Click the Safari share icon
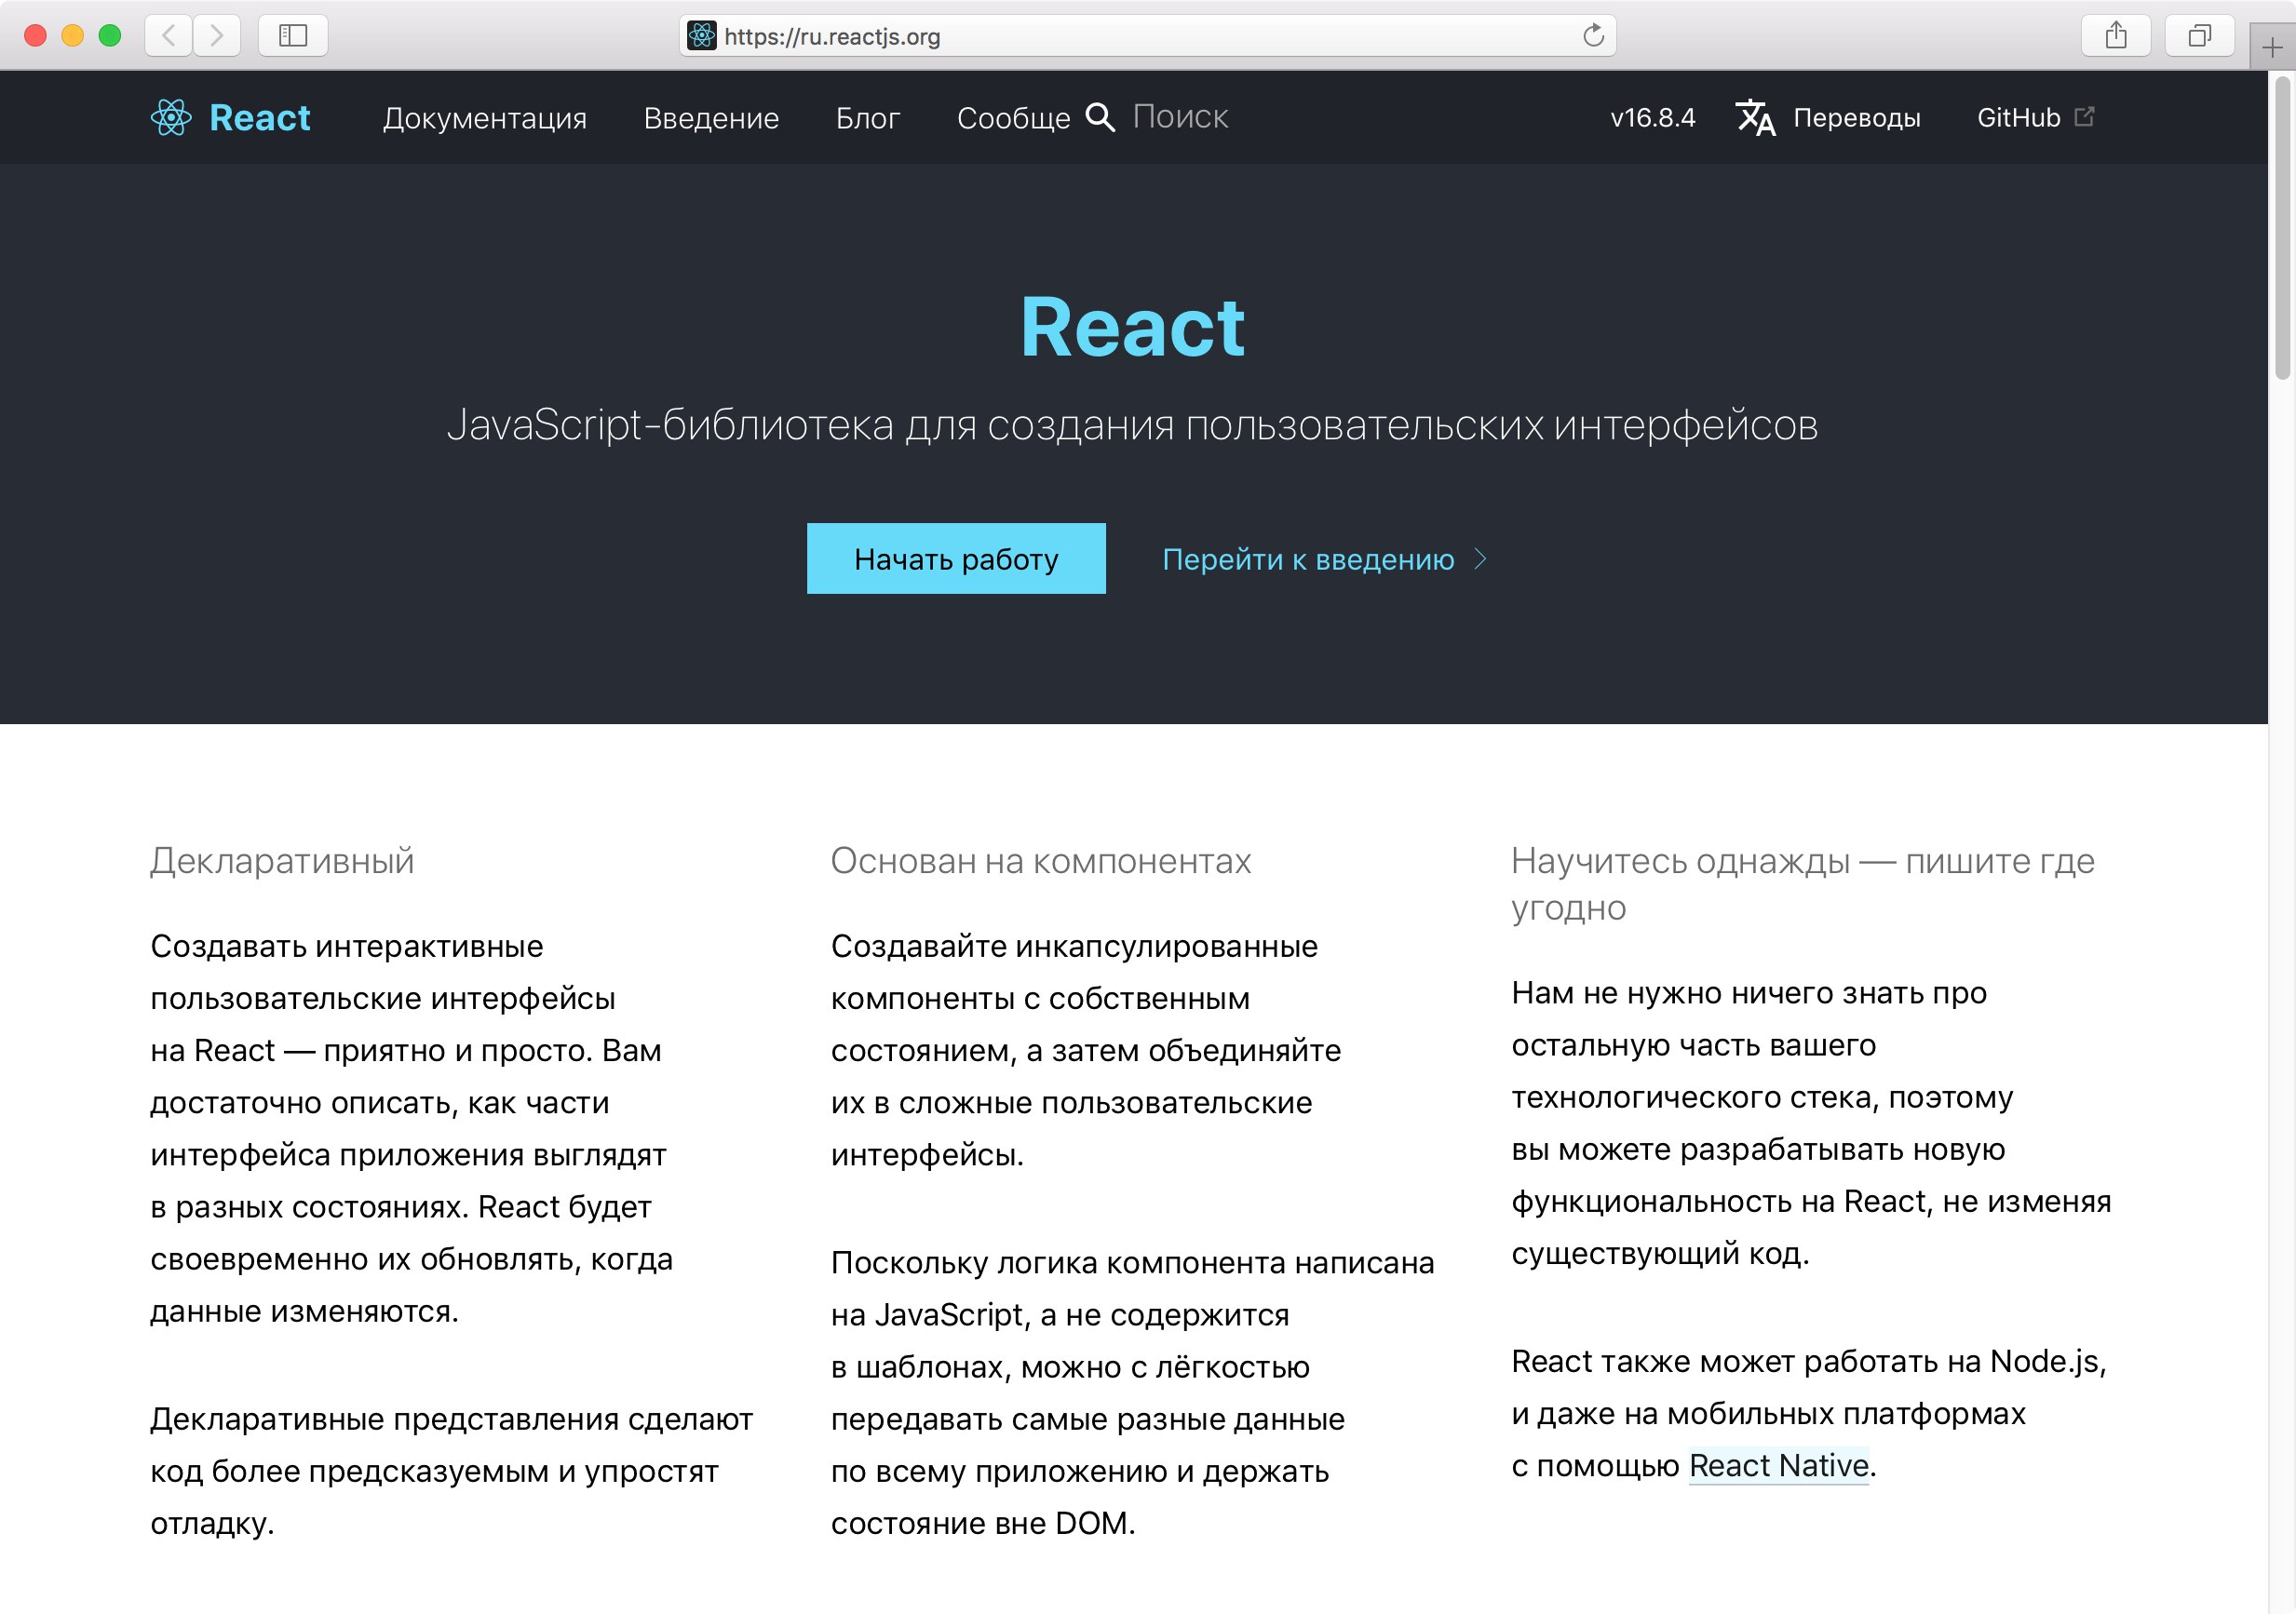 pyautogui.click(x=2116, y=36)
